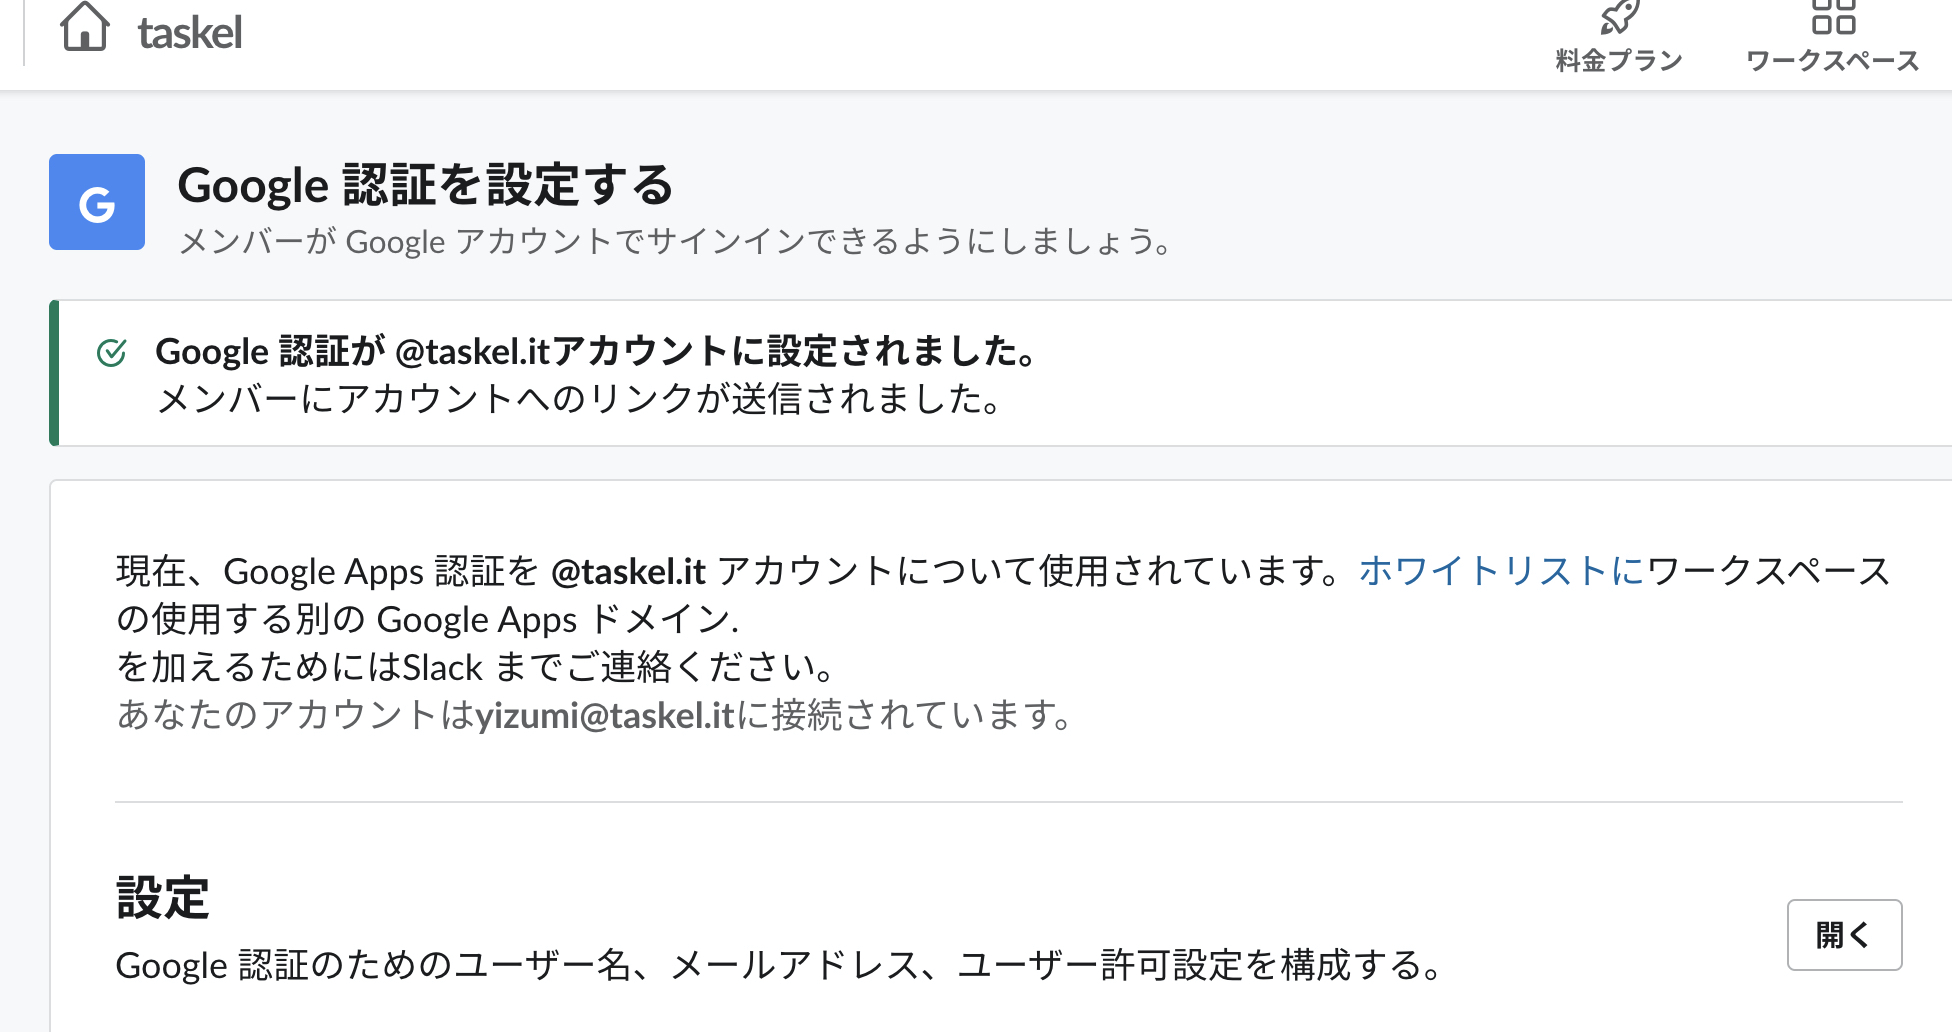Click the メンバーにアカウントへのリンク banner text
This screenshot has height=1032, width=1952.
tap(580, 399)
